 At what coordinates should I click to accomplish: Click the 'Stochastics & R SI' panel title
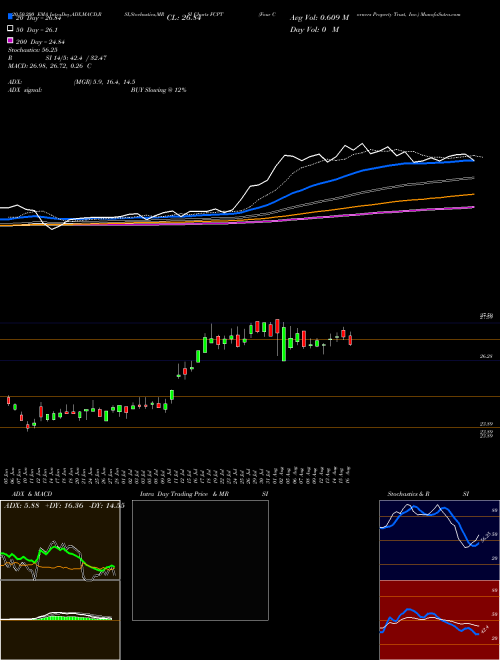coord(428,494)
